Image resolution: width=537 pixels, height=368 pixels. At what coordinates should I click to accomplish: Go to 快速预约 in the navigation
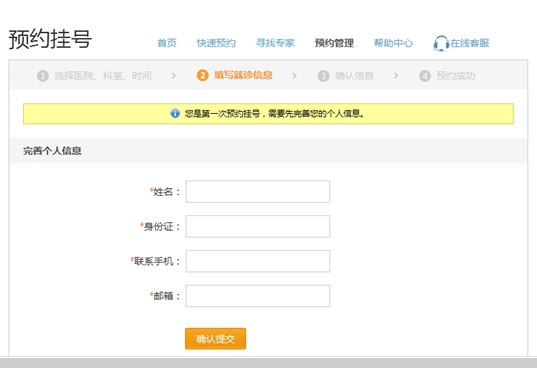[216, 43]
